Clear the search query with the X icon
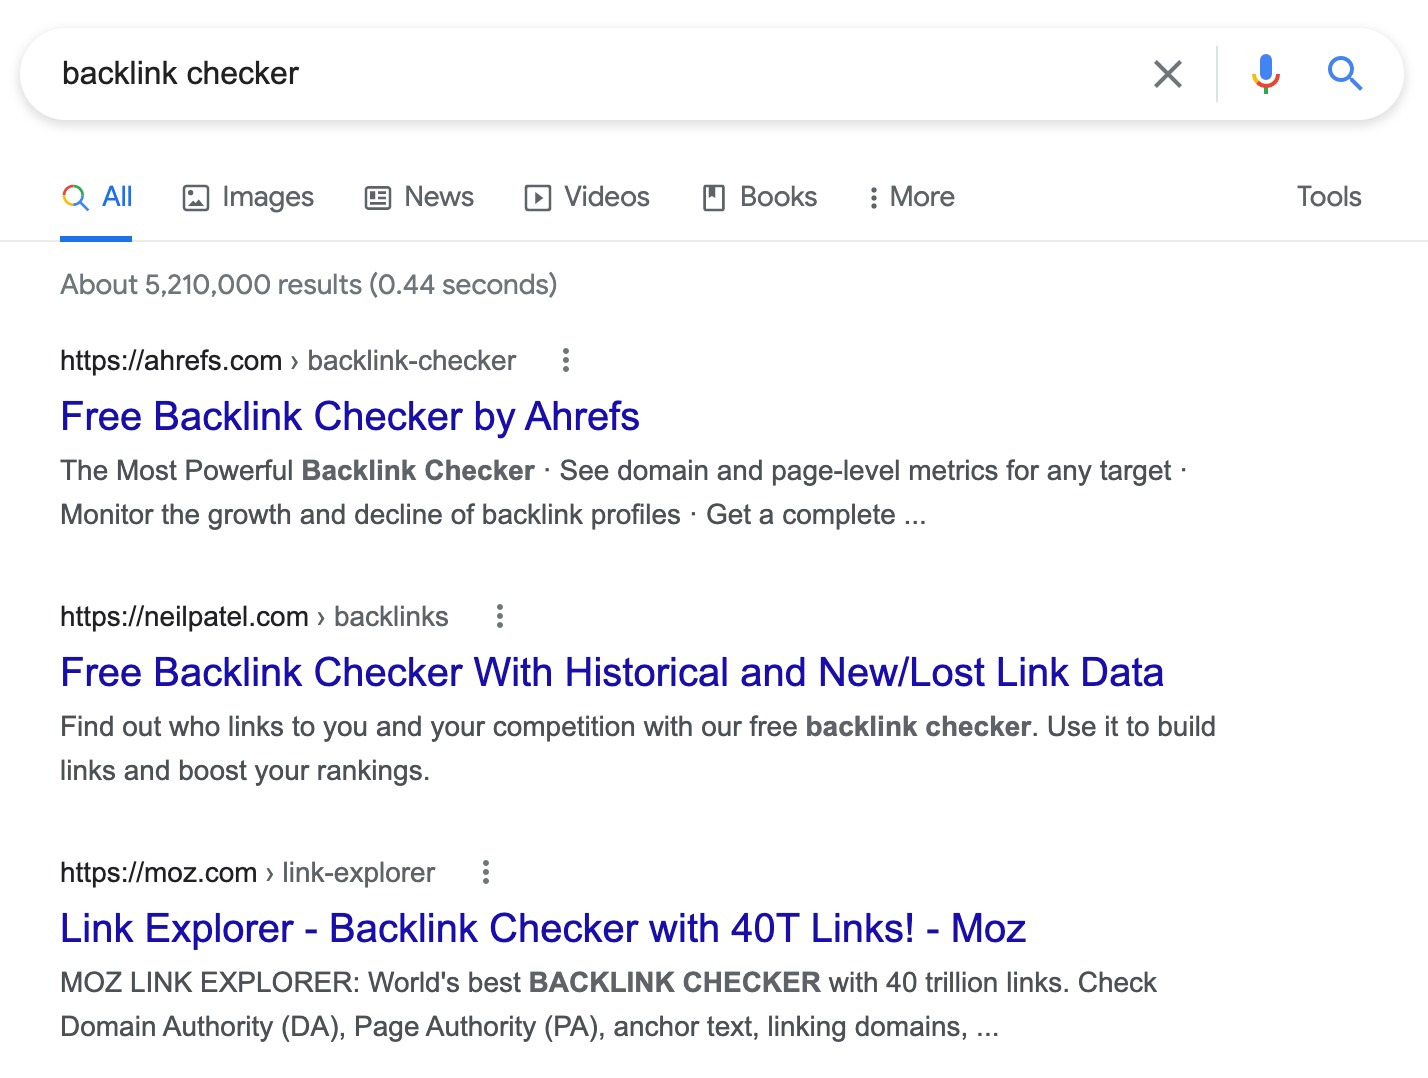This screenshot has width=1428, height=1078. [x=1167, y=73]
